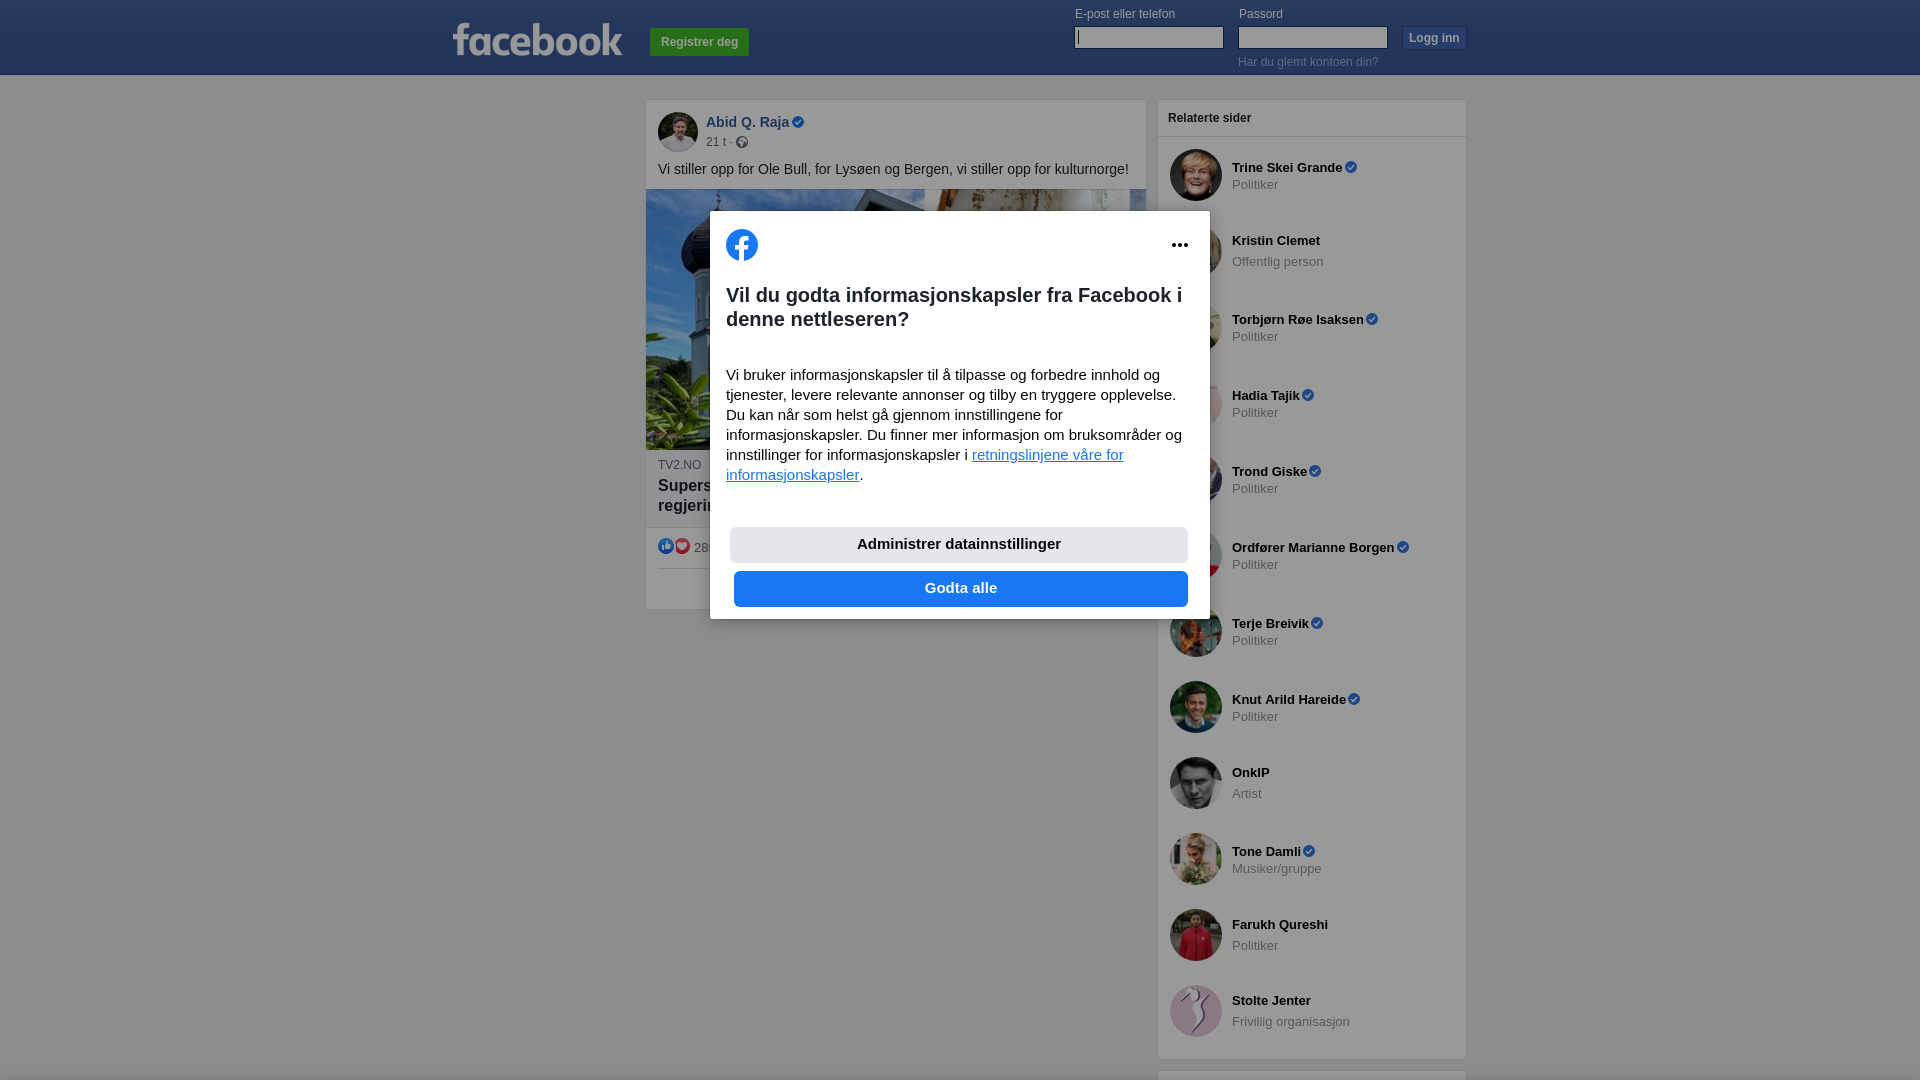The height and width of the screenshot is (1080, 1920).
Task: Focus the E-post eller telefon field
Action: 1149,37
